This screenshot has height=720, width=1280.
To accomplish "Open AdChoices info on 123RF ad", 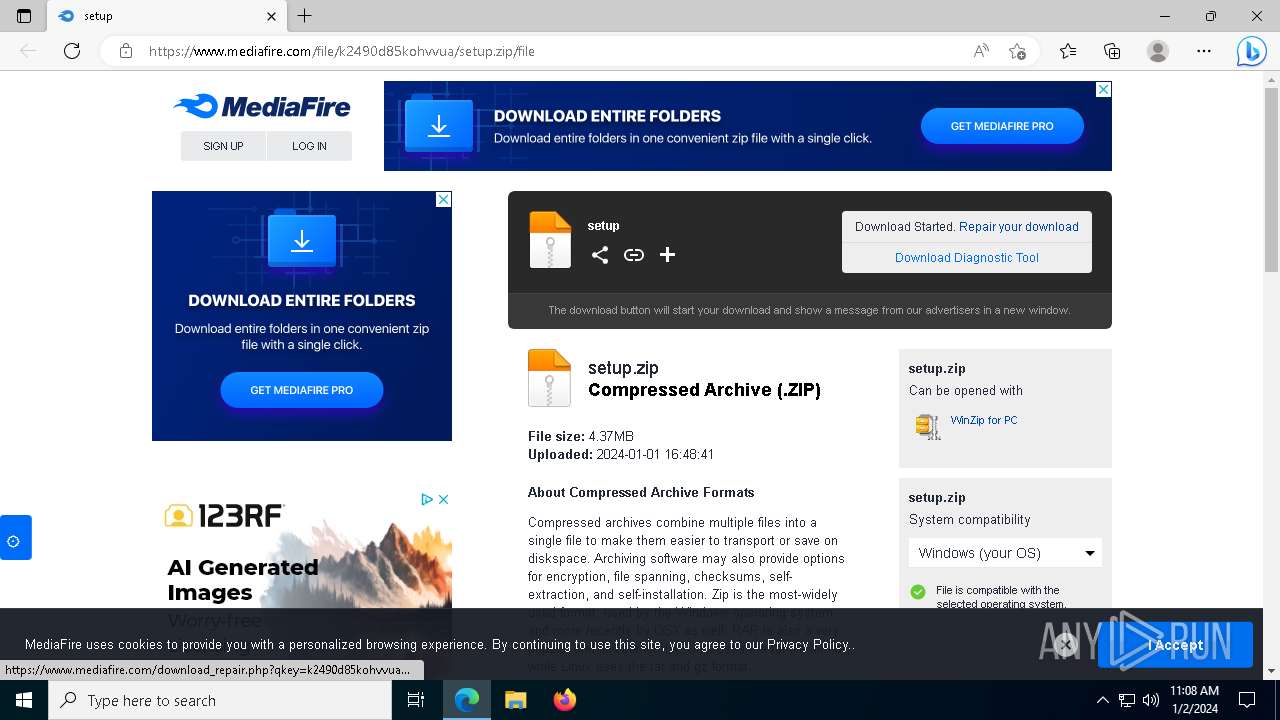I will click(427, 499).
